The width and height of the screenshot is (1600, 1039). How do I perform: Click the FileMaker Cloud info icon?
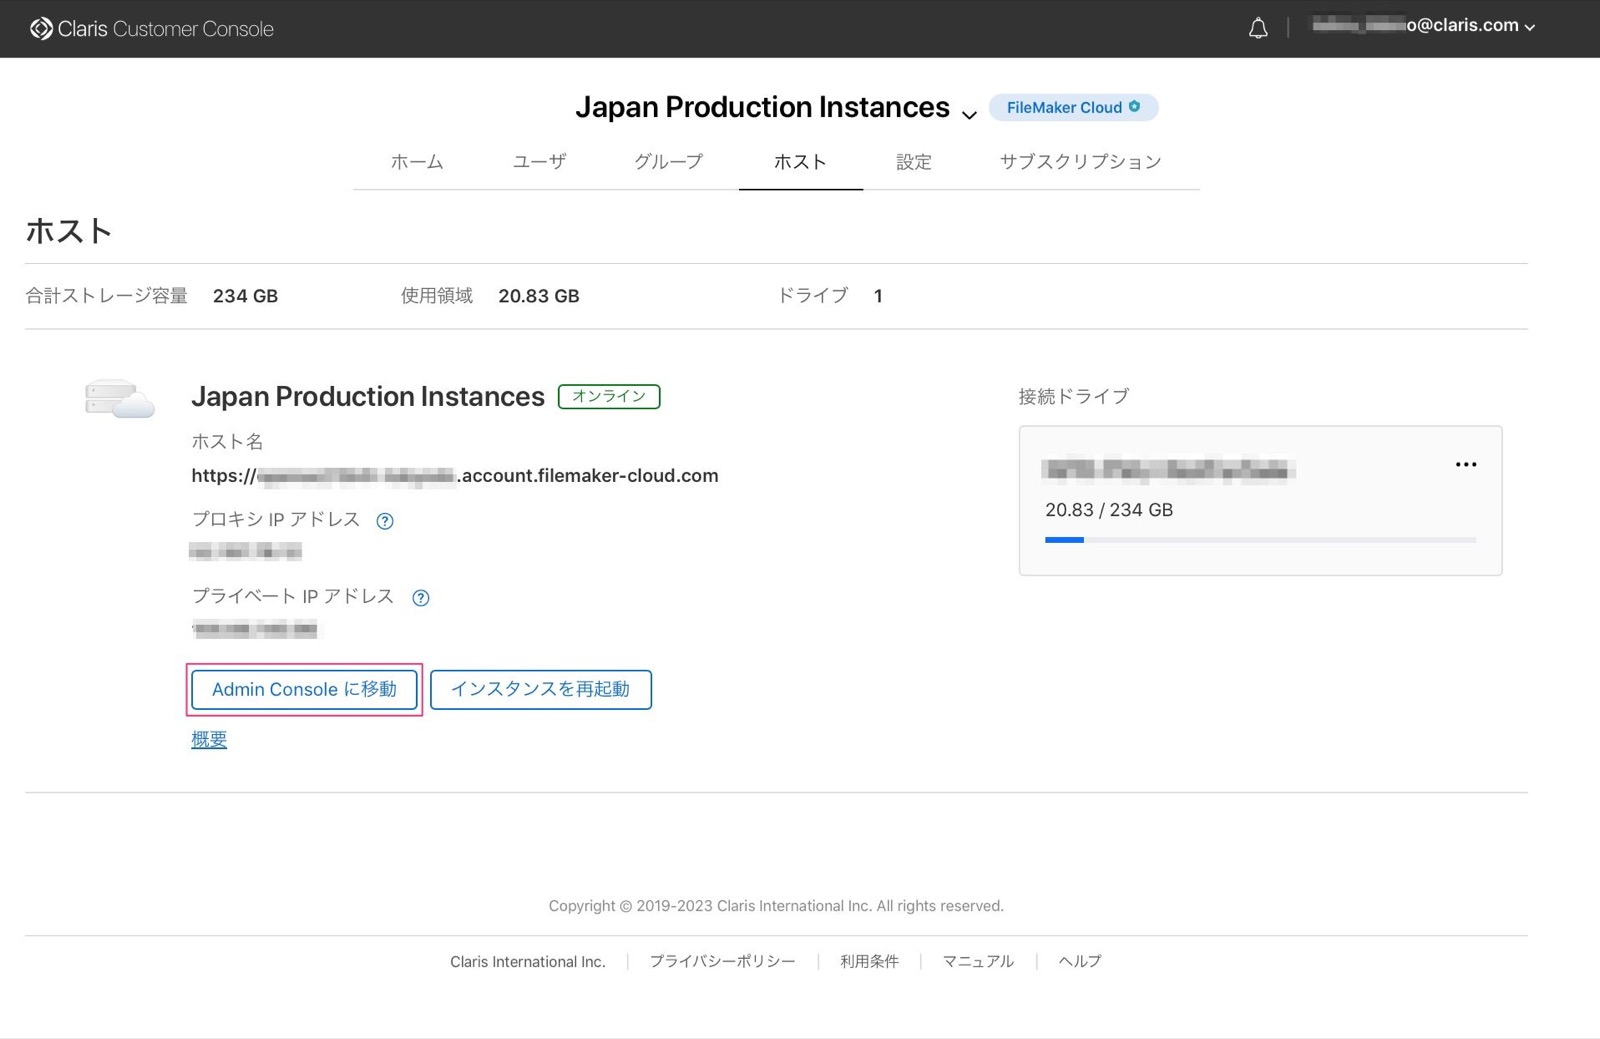[x=1133, y=107]
